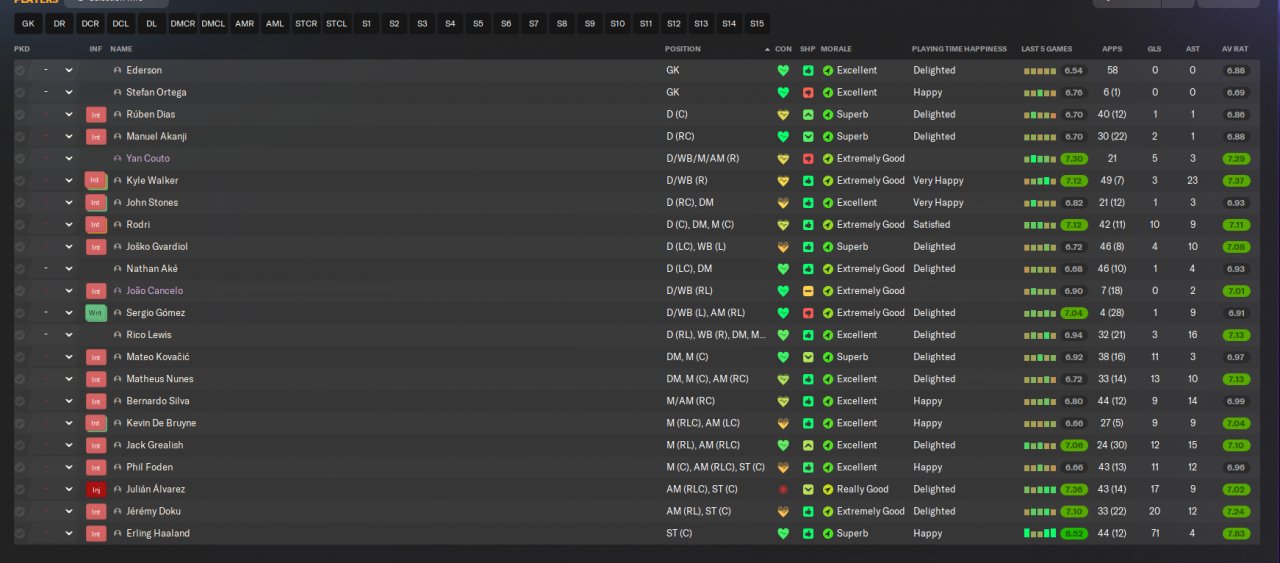The width and height of the screenshot is (1280, 563).
Task: Toggle the picked checkbox for Ederson
Action: tap(20, 71)
